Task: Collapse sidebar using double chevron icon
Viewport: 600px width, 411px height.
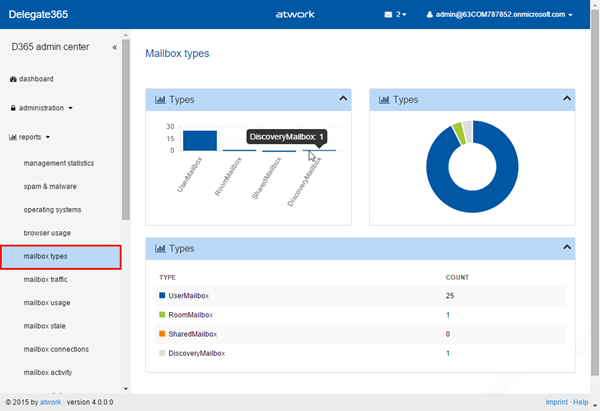Action: tap(114, 47)
